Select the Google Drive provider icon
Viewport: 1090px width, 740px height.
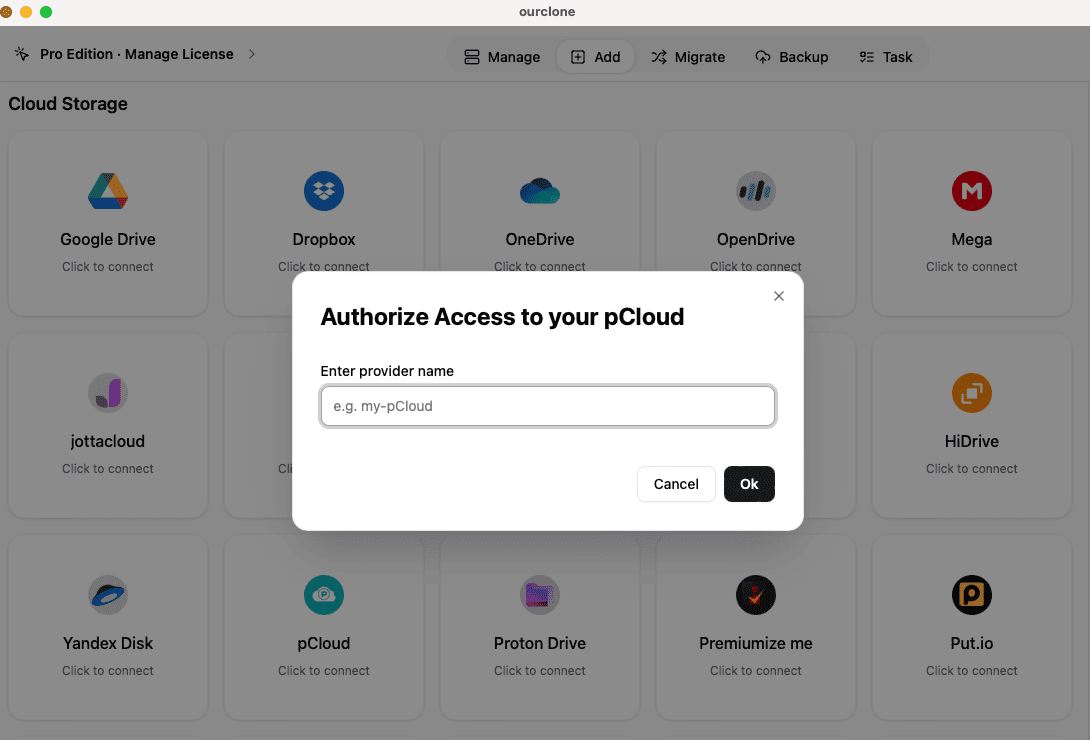[x=107, y=191]
